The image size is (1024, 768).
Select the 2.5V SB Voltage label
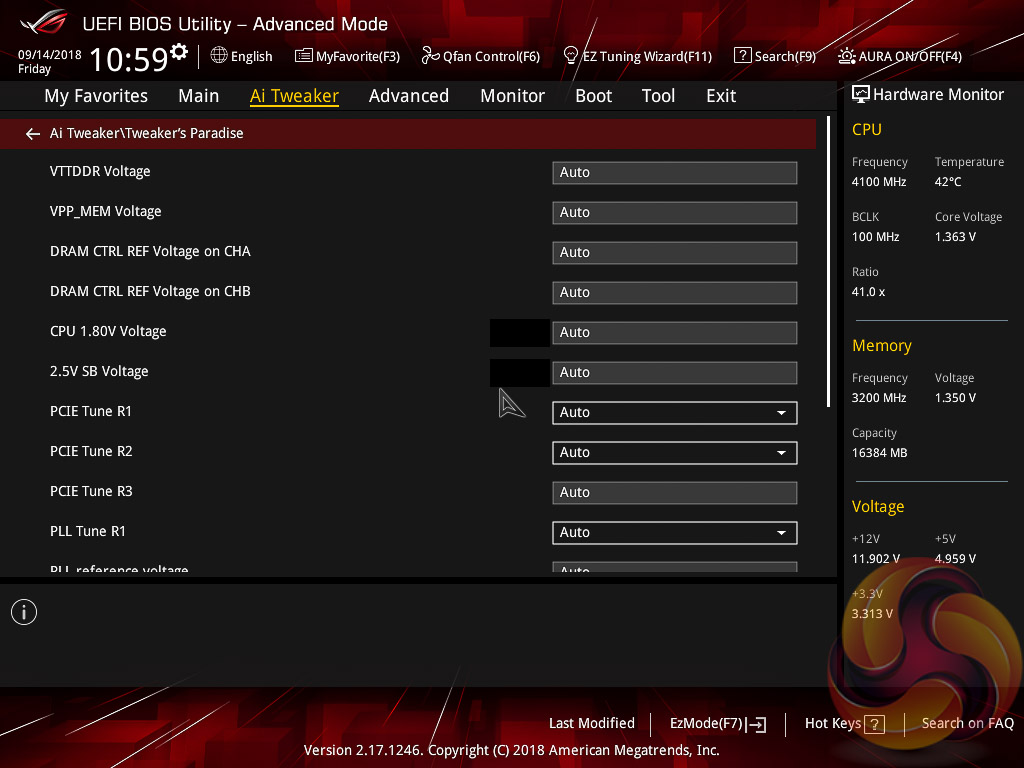99,372
